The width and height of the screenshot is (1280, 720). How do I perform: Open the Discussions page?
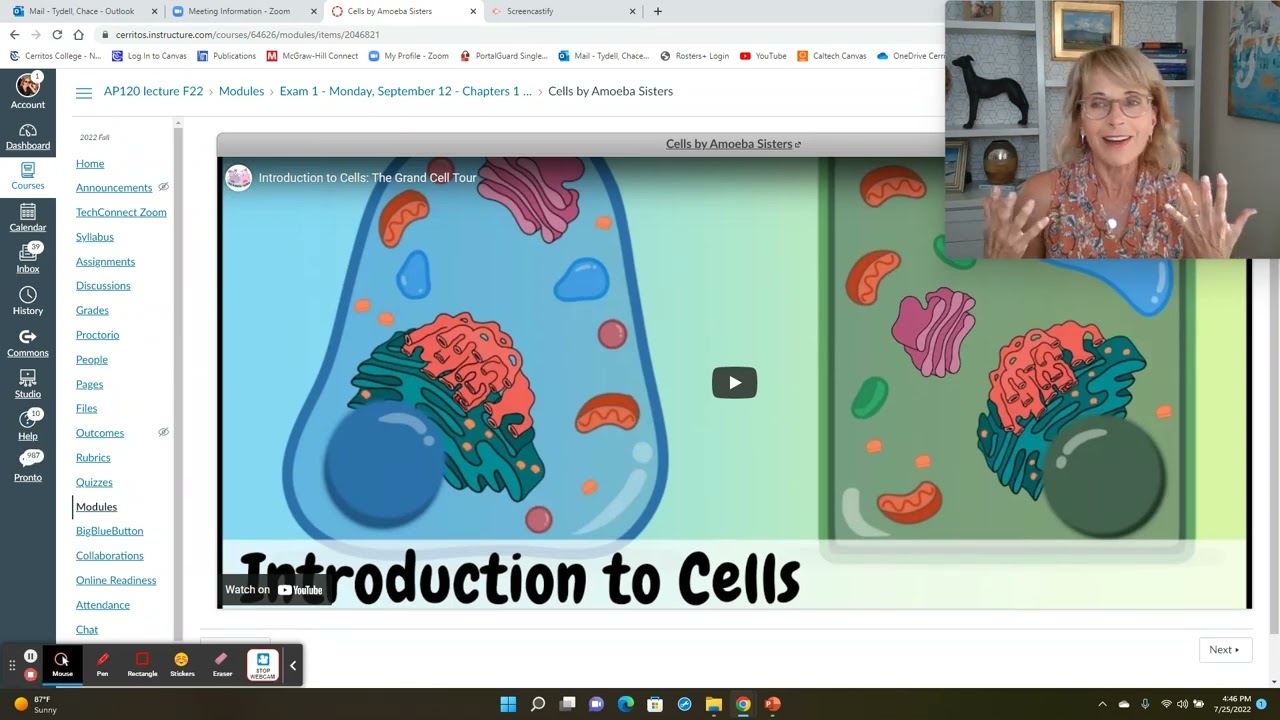tap(103, 286)
